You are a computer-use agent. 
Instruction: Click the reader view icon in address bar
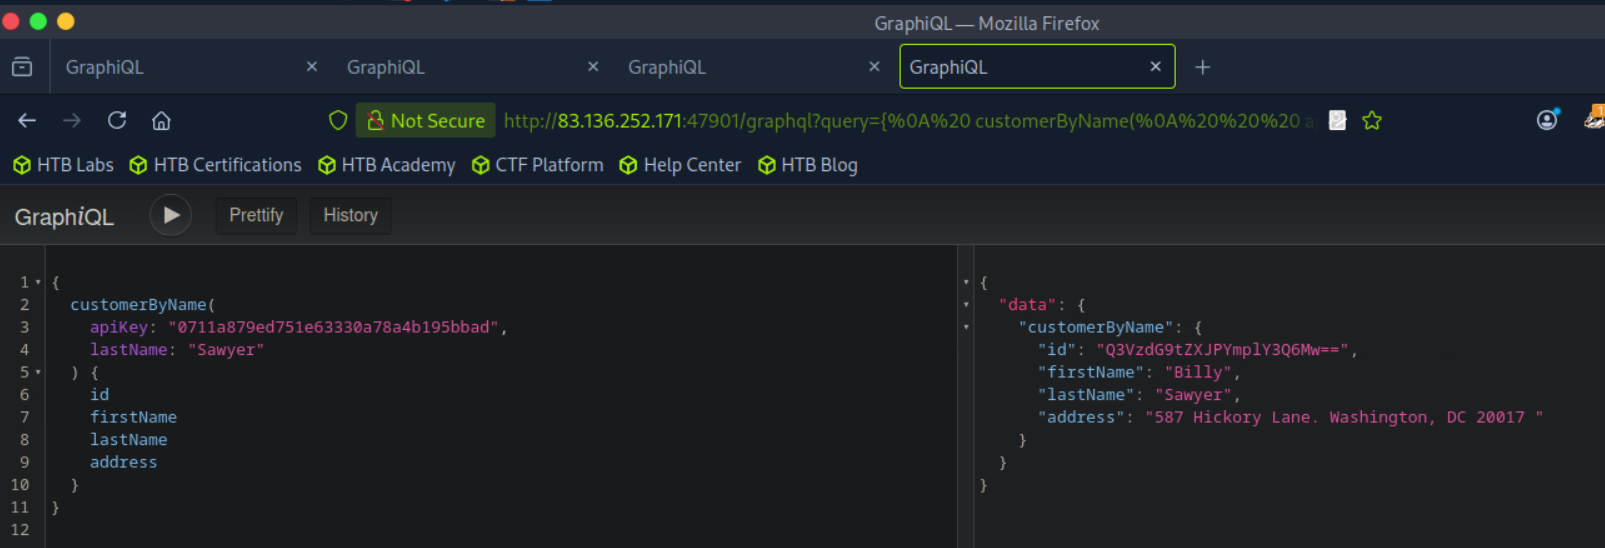1337,121
